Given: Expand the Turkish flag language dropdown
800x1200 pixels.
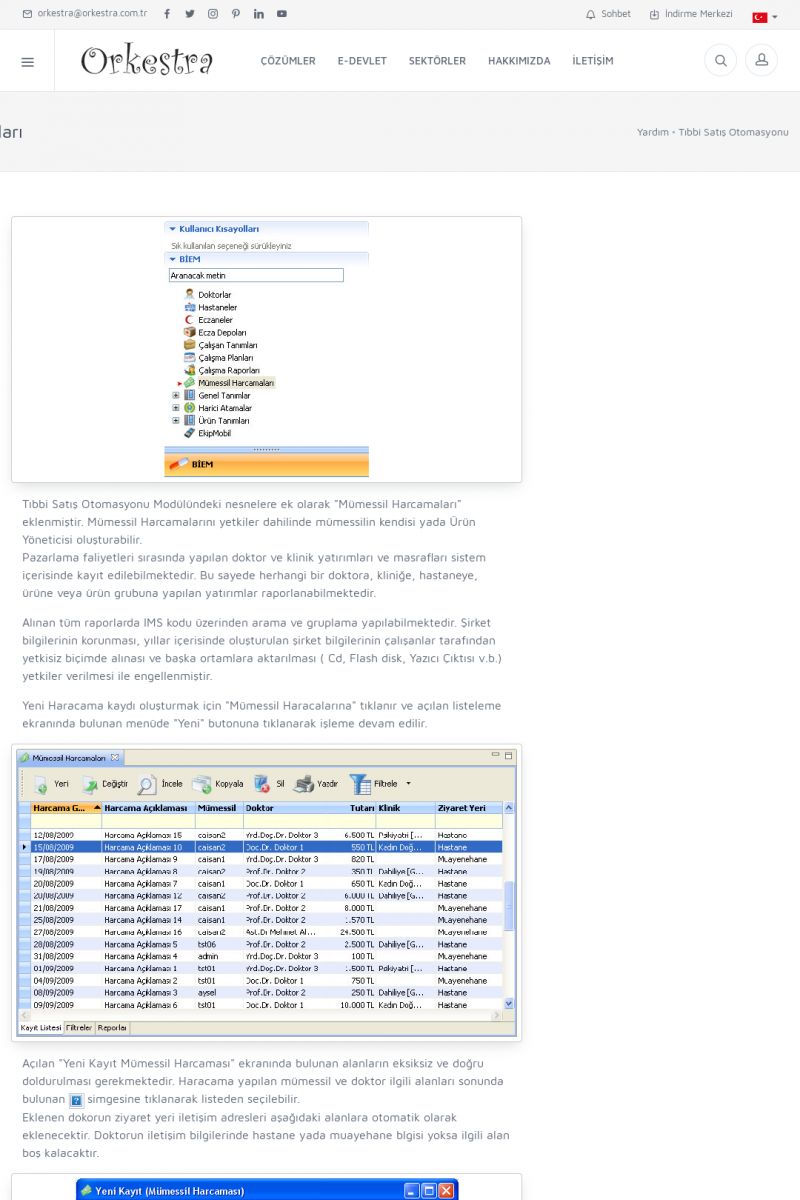Looking at the screenshot, I should pyautogui.click(x=764, y=17).
